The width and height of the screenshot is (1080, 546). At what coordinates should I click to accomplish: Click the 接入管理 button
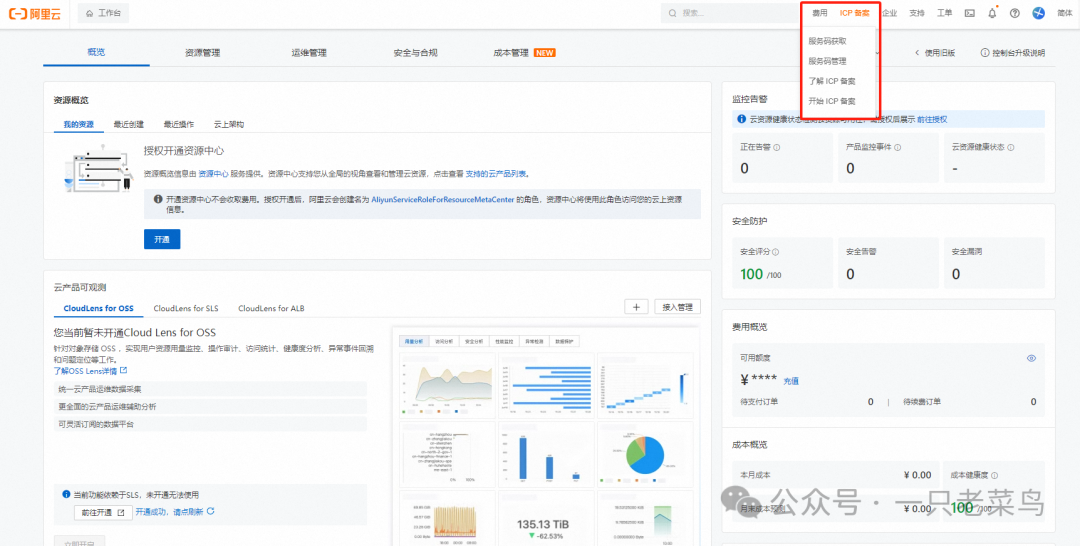click(677, 307)
